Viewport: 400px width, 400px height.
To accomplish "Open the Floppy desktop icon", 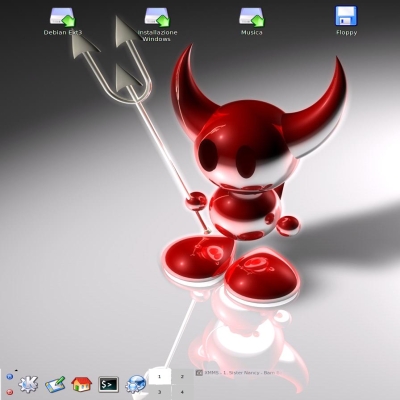I will click(346, 15).
